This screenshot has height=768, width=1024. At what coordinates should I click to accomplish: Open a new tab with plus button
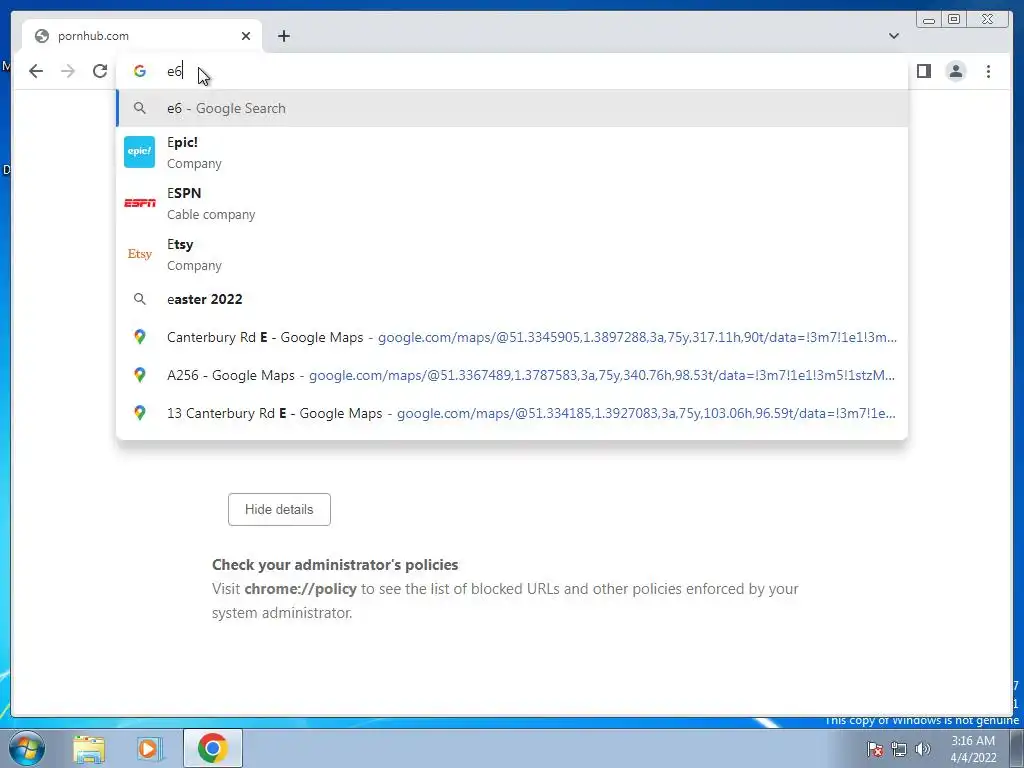(283, 36)
